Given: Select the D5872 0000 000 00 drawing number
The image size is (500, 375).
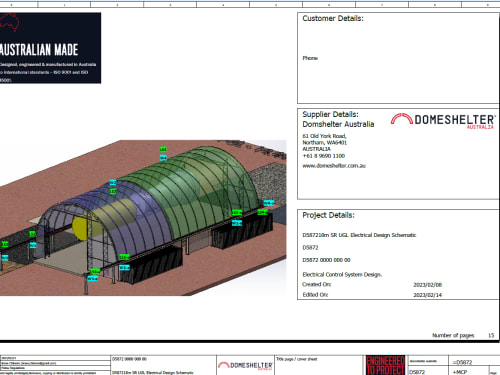Looking at the screenshot, I should coord(326,260).
